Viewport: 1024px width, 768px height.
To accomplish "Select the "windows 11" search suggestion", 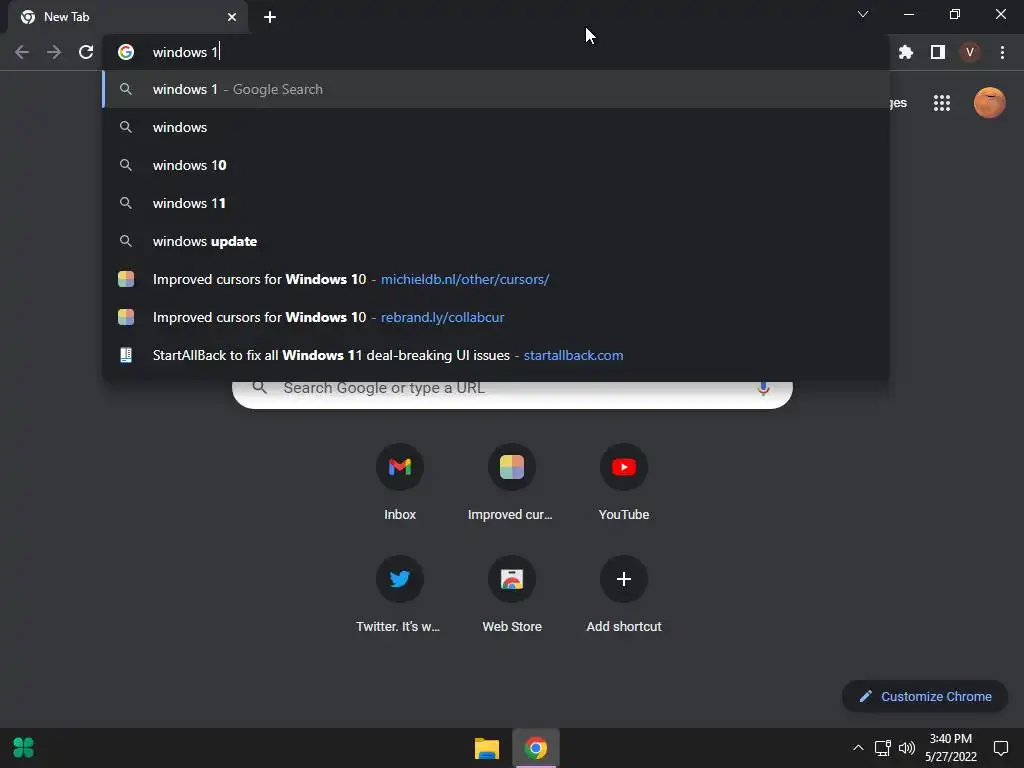I will click(x=496, y=203).
